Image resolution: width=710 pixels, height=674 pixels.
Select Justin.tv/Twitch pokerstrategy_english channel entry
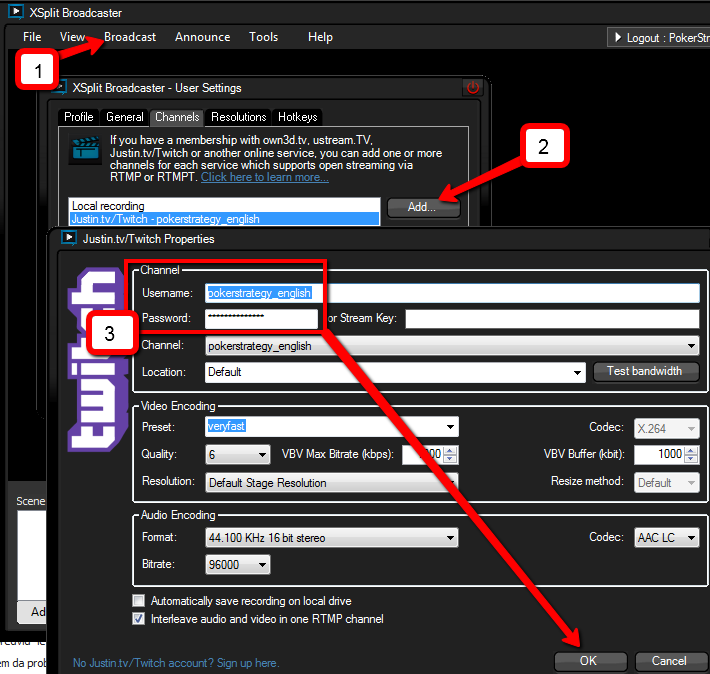(224, 219)
